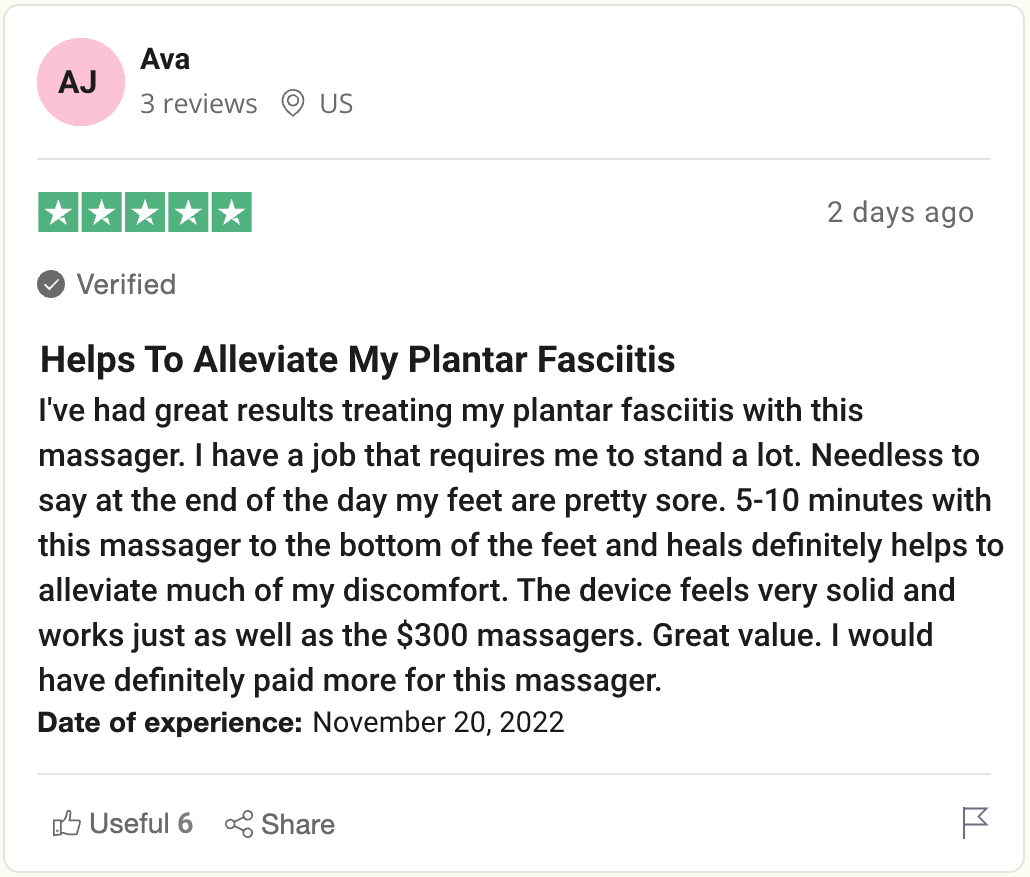
Task: Click the pink AJ avatar circle
Action: pyautogui.click(x=81, y=82)
